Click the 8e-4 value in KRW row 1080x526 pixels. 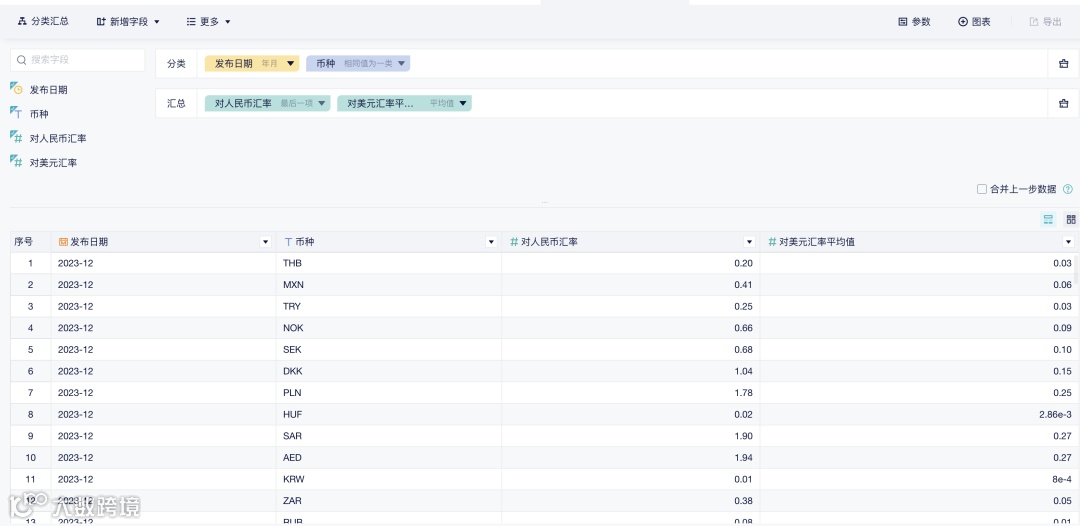click(1061, 479)
